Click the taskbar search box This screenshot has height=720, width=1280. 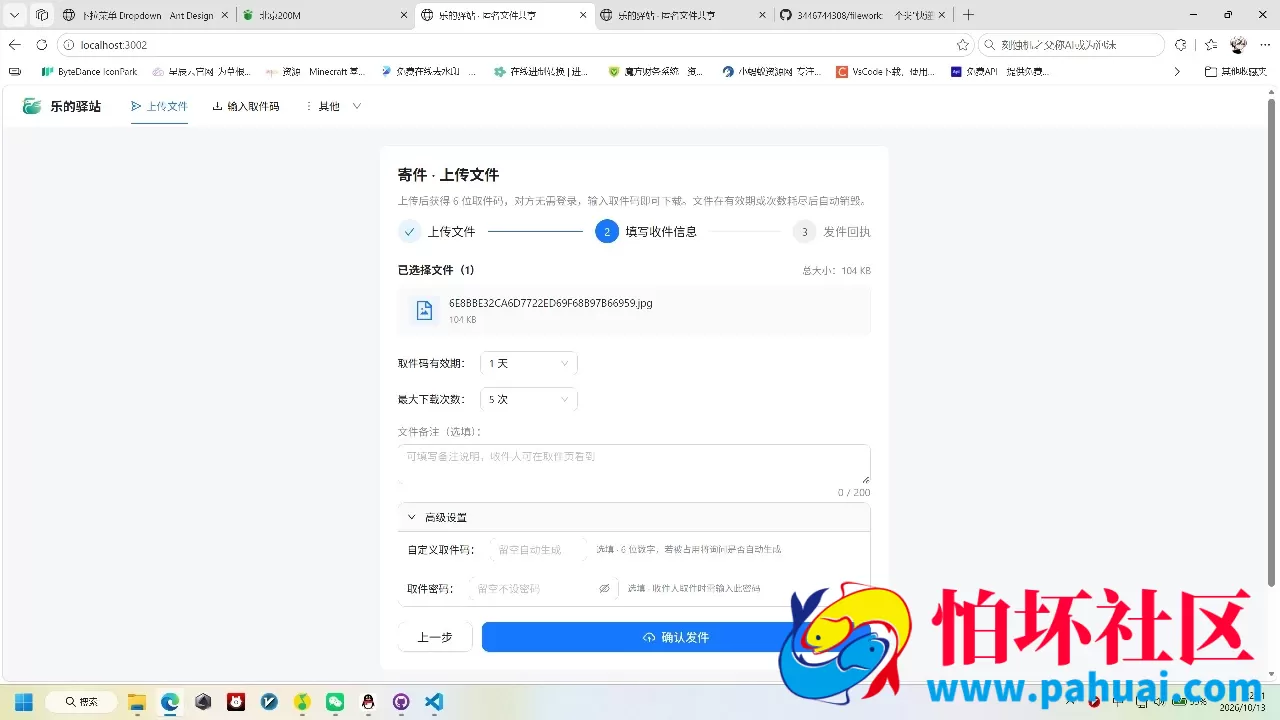(x=82, y=702)
